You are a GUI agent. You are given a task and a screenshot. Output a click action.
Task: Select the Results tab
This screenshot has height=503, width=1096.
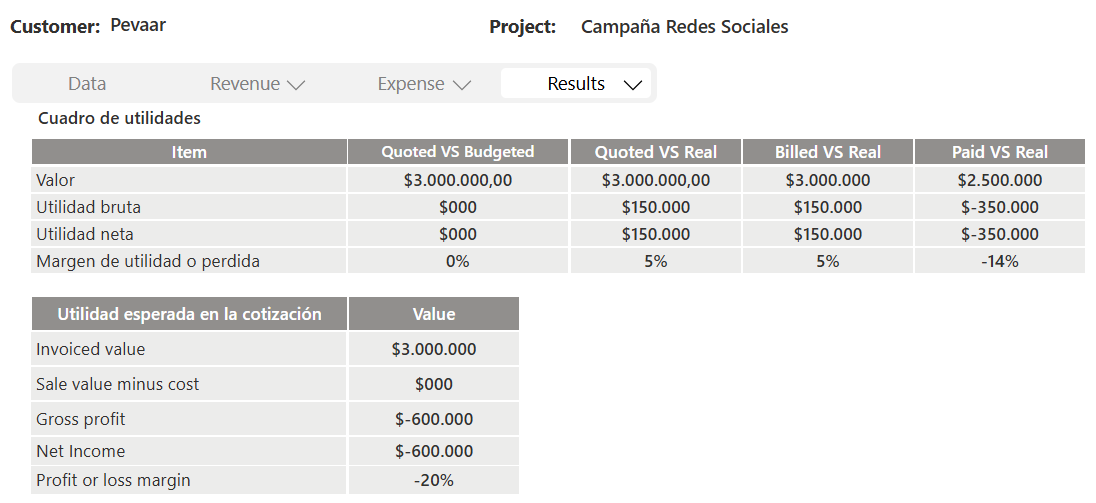pos(575,84)
